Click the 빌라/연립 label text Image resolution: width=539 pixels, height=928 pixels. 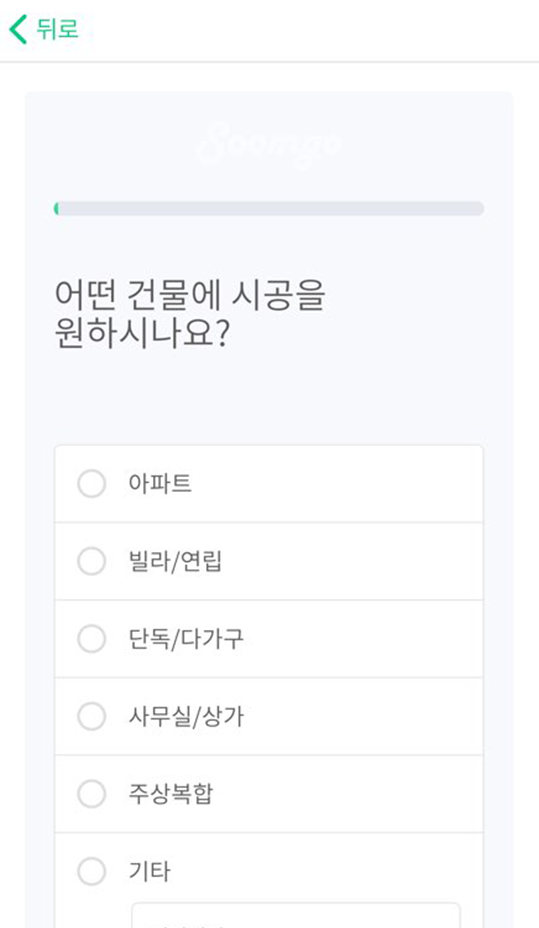[175, 561]
